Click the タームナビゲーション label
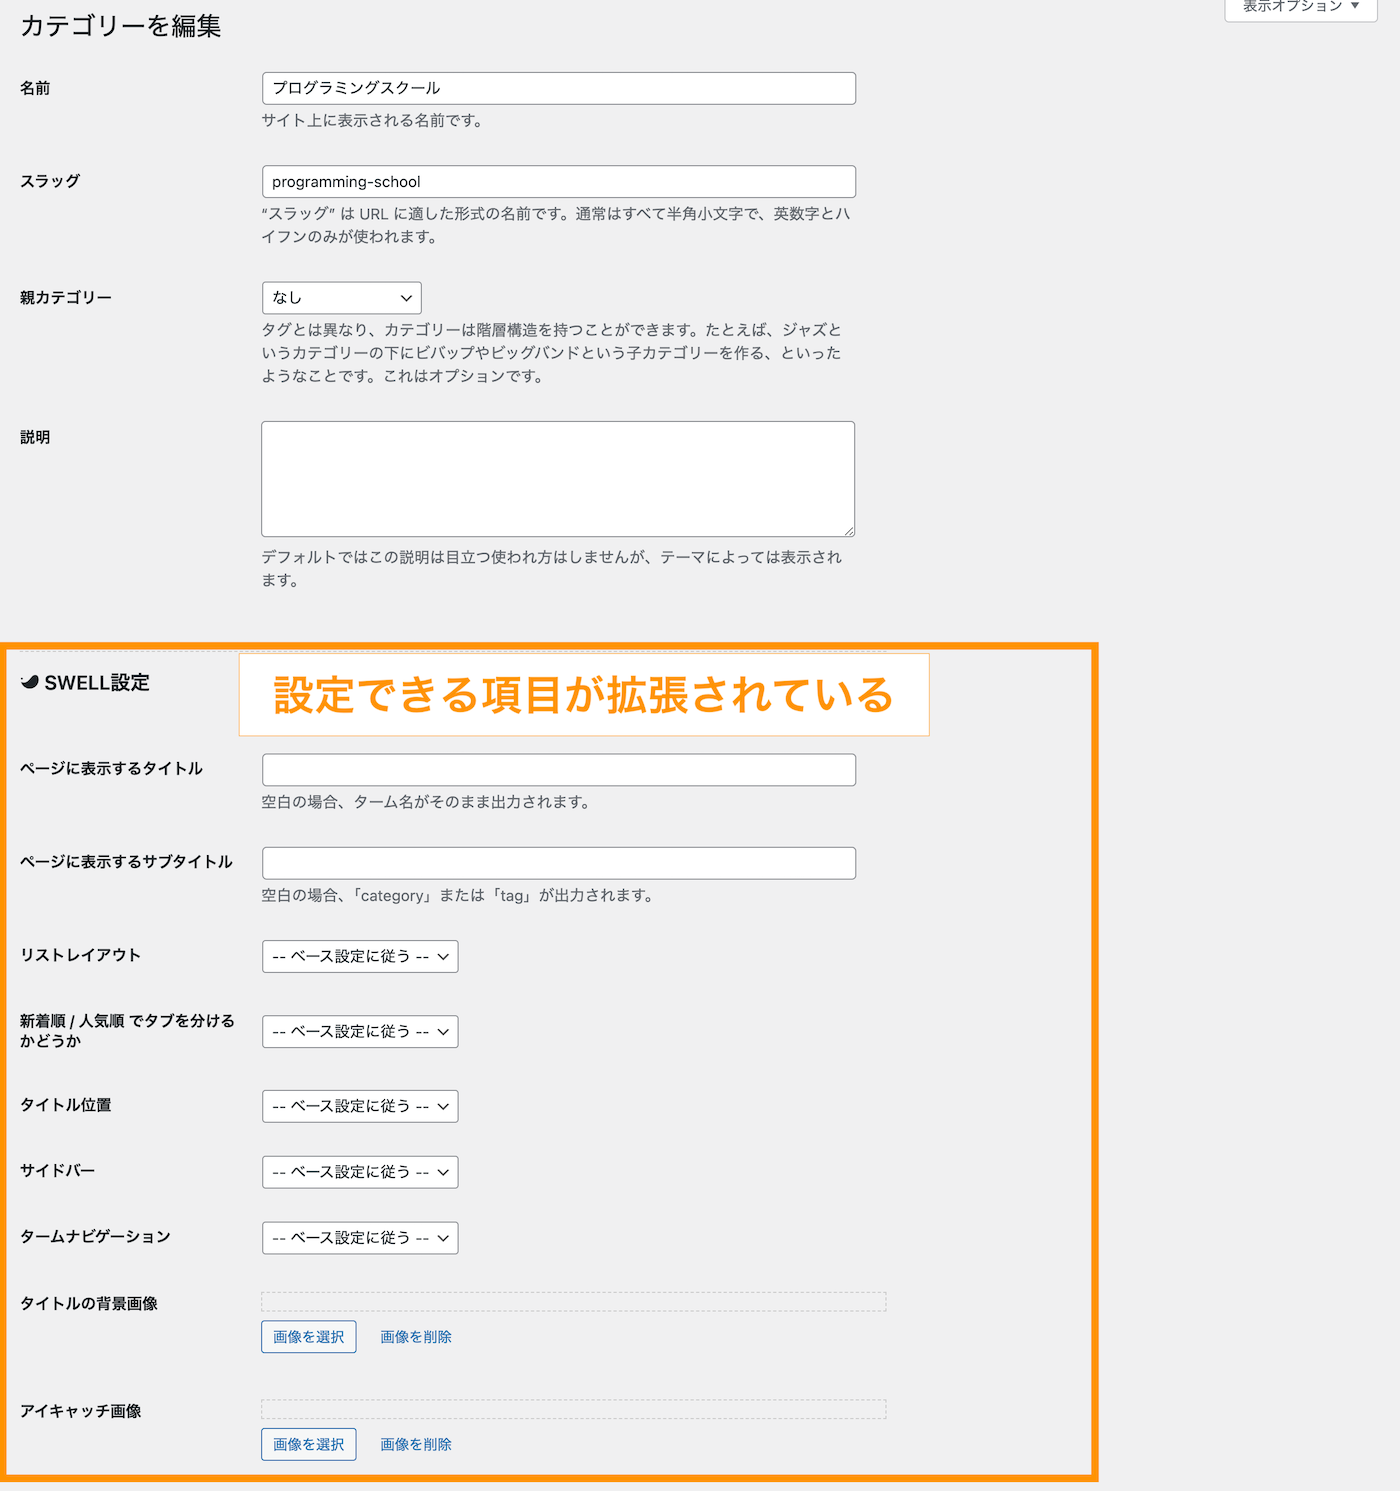Viewport: 1400px width, 1491px height. (95, 1236)
